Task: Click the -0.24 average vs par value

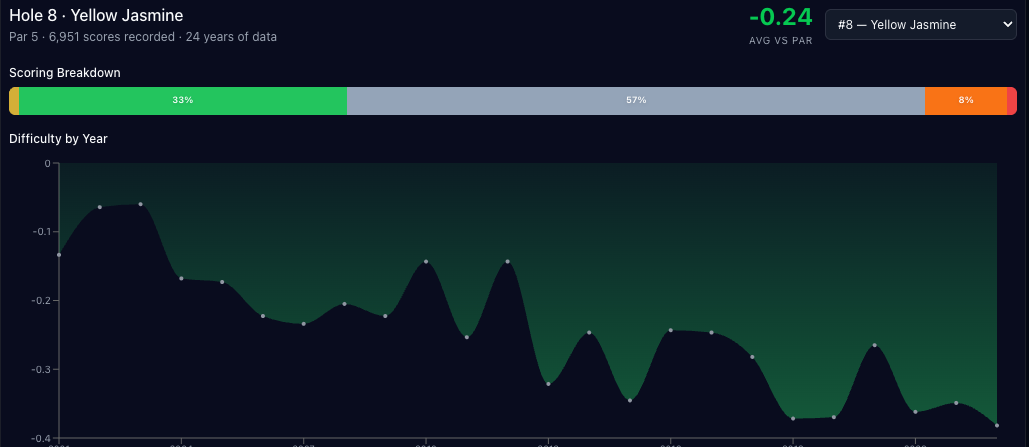Action: click(x=780, y=19)
